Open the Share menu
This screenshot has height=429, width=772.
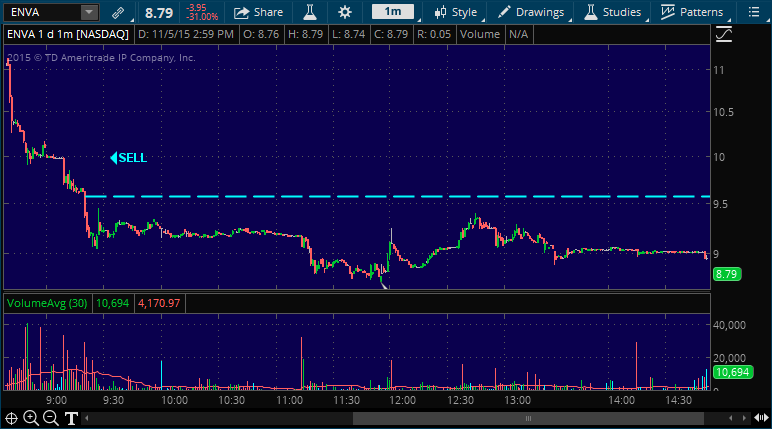pos(258,12)
